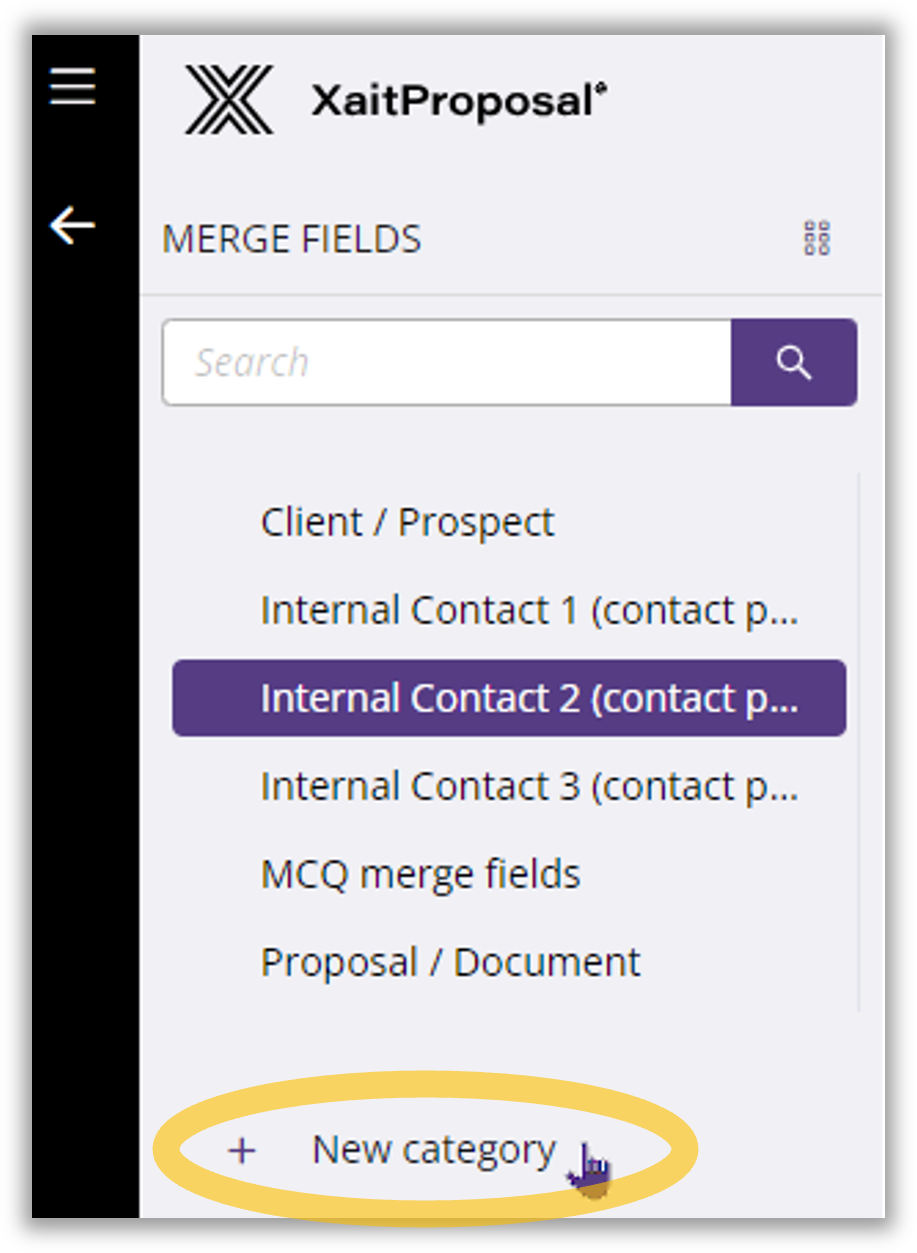
Task: Run a search with the magnifier button
Action: point(794,363)
